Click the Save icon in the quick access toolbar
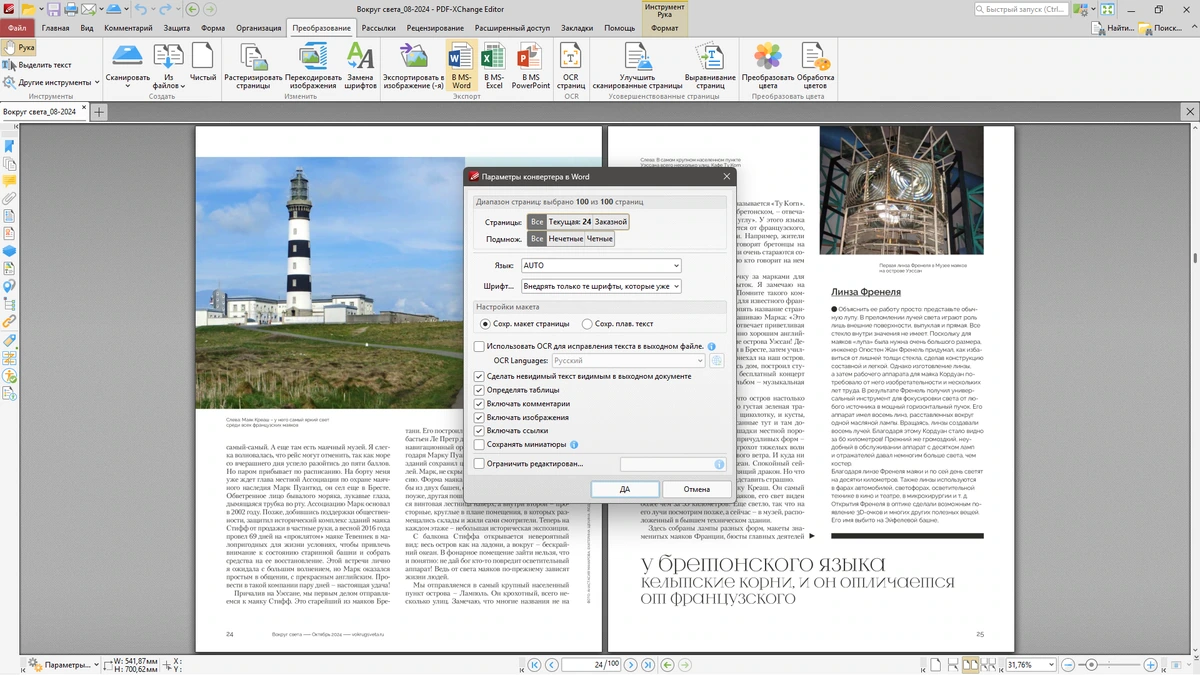Screen dimensions: 1200x675 pyautogui.click(x=54, y=9)
